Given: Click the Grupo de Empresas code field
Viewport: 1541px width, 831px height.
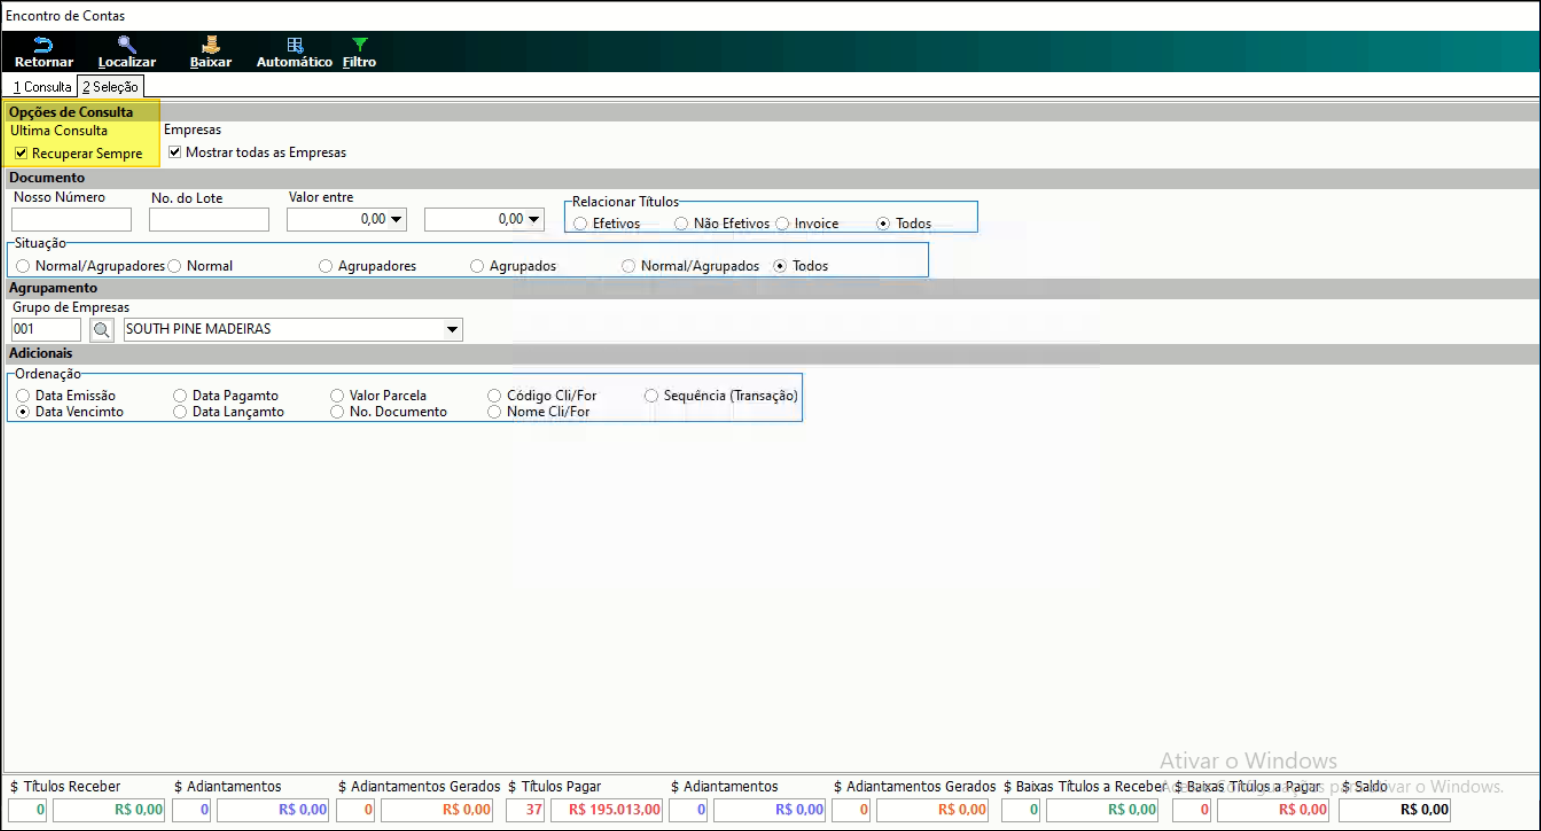Looking at the screenshot, I should pyautogui.click(x=46, y=329).
